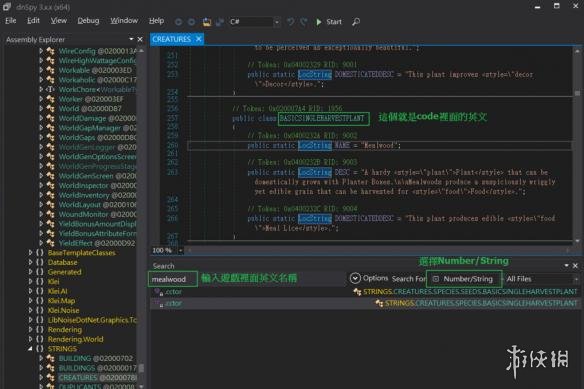
Task: Open the Debug menu
Action: pyautogui.click(x=88, y=21)
